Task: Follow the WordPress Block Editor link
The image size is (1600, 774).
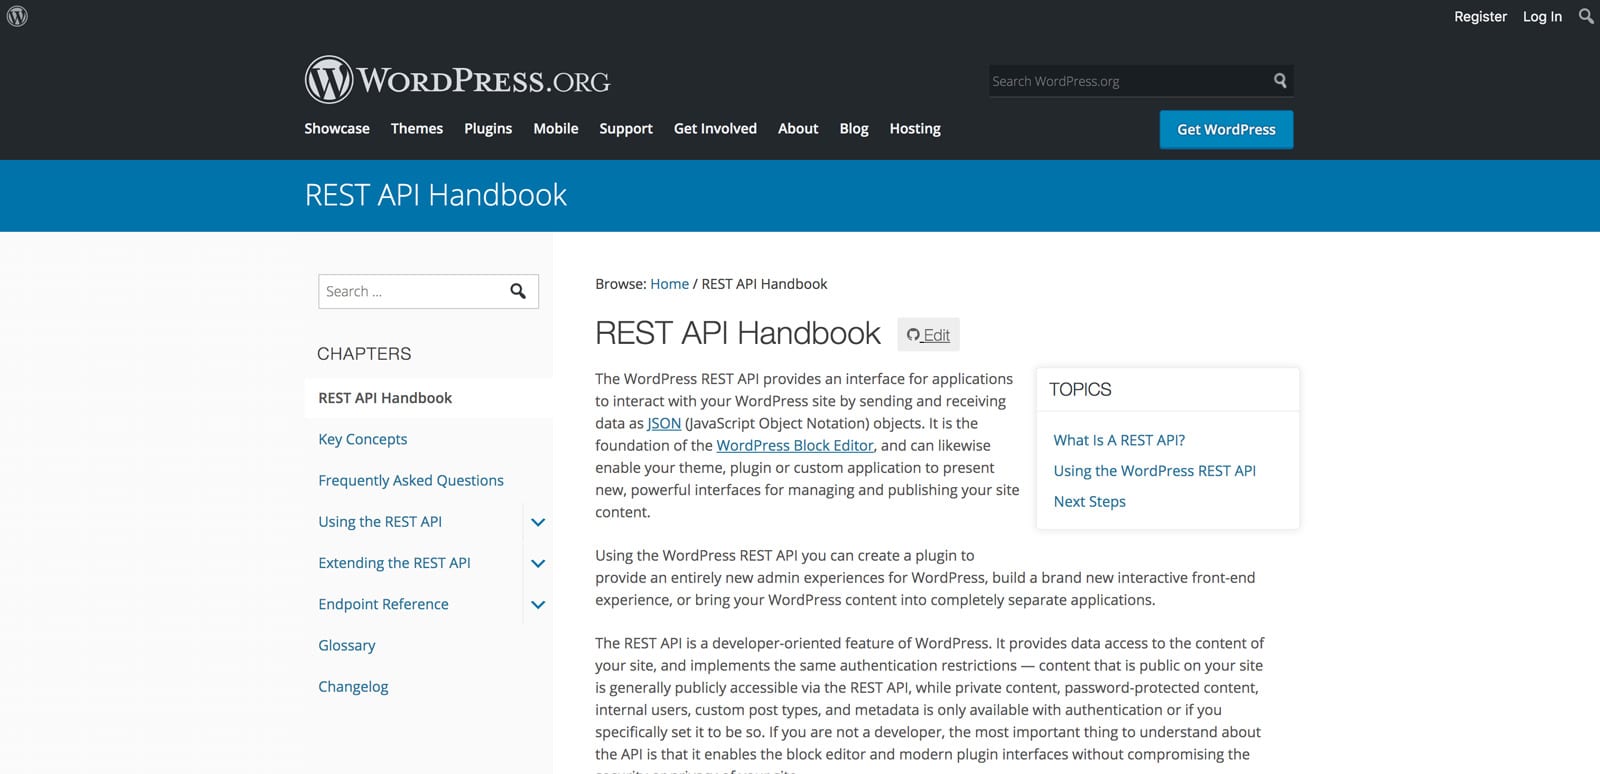Action: [795, 445]
